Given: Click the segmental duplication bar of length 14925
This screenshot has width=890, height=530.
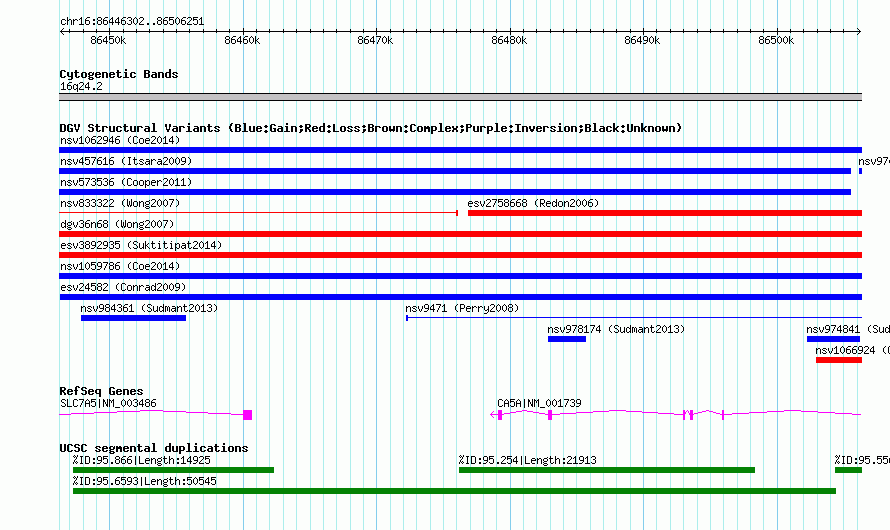Looking at the screenshot, I should [173, 470].
